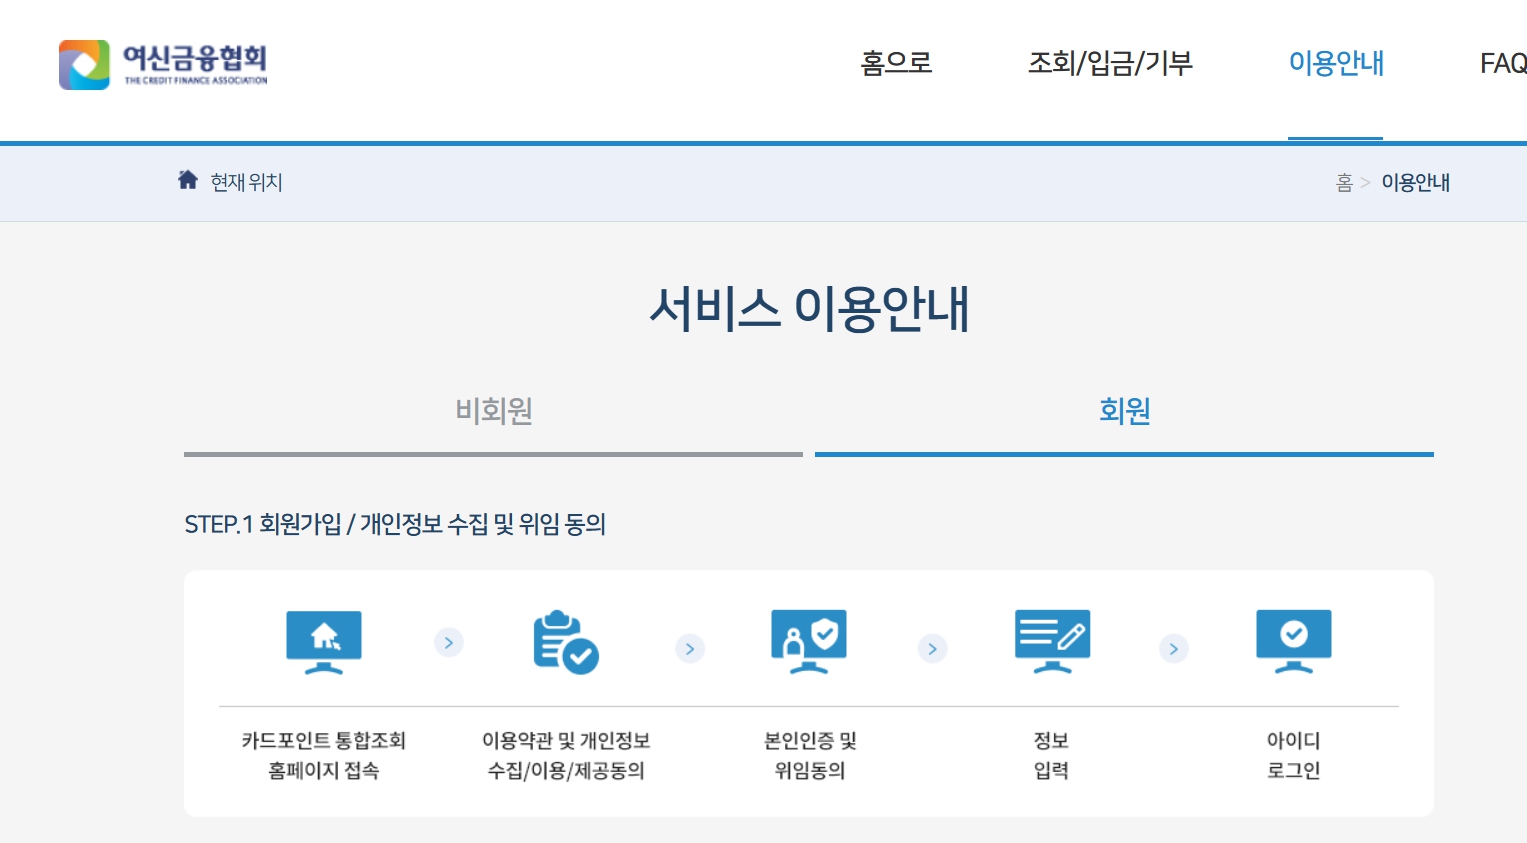Navigate using the 홈으로 link
Image resolution: width=1527 pixels, height=843 pixels.
[x=896, y=64]
